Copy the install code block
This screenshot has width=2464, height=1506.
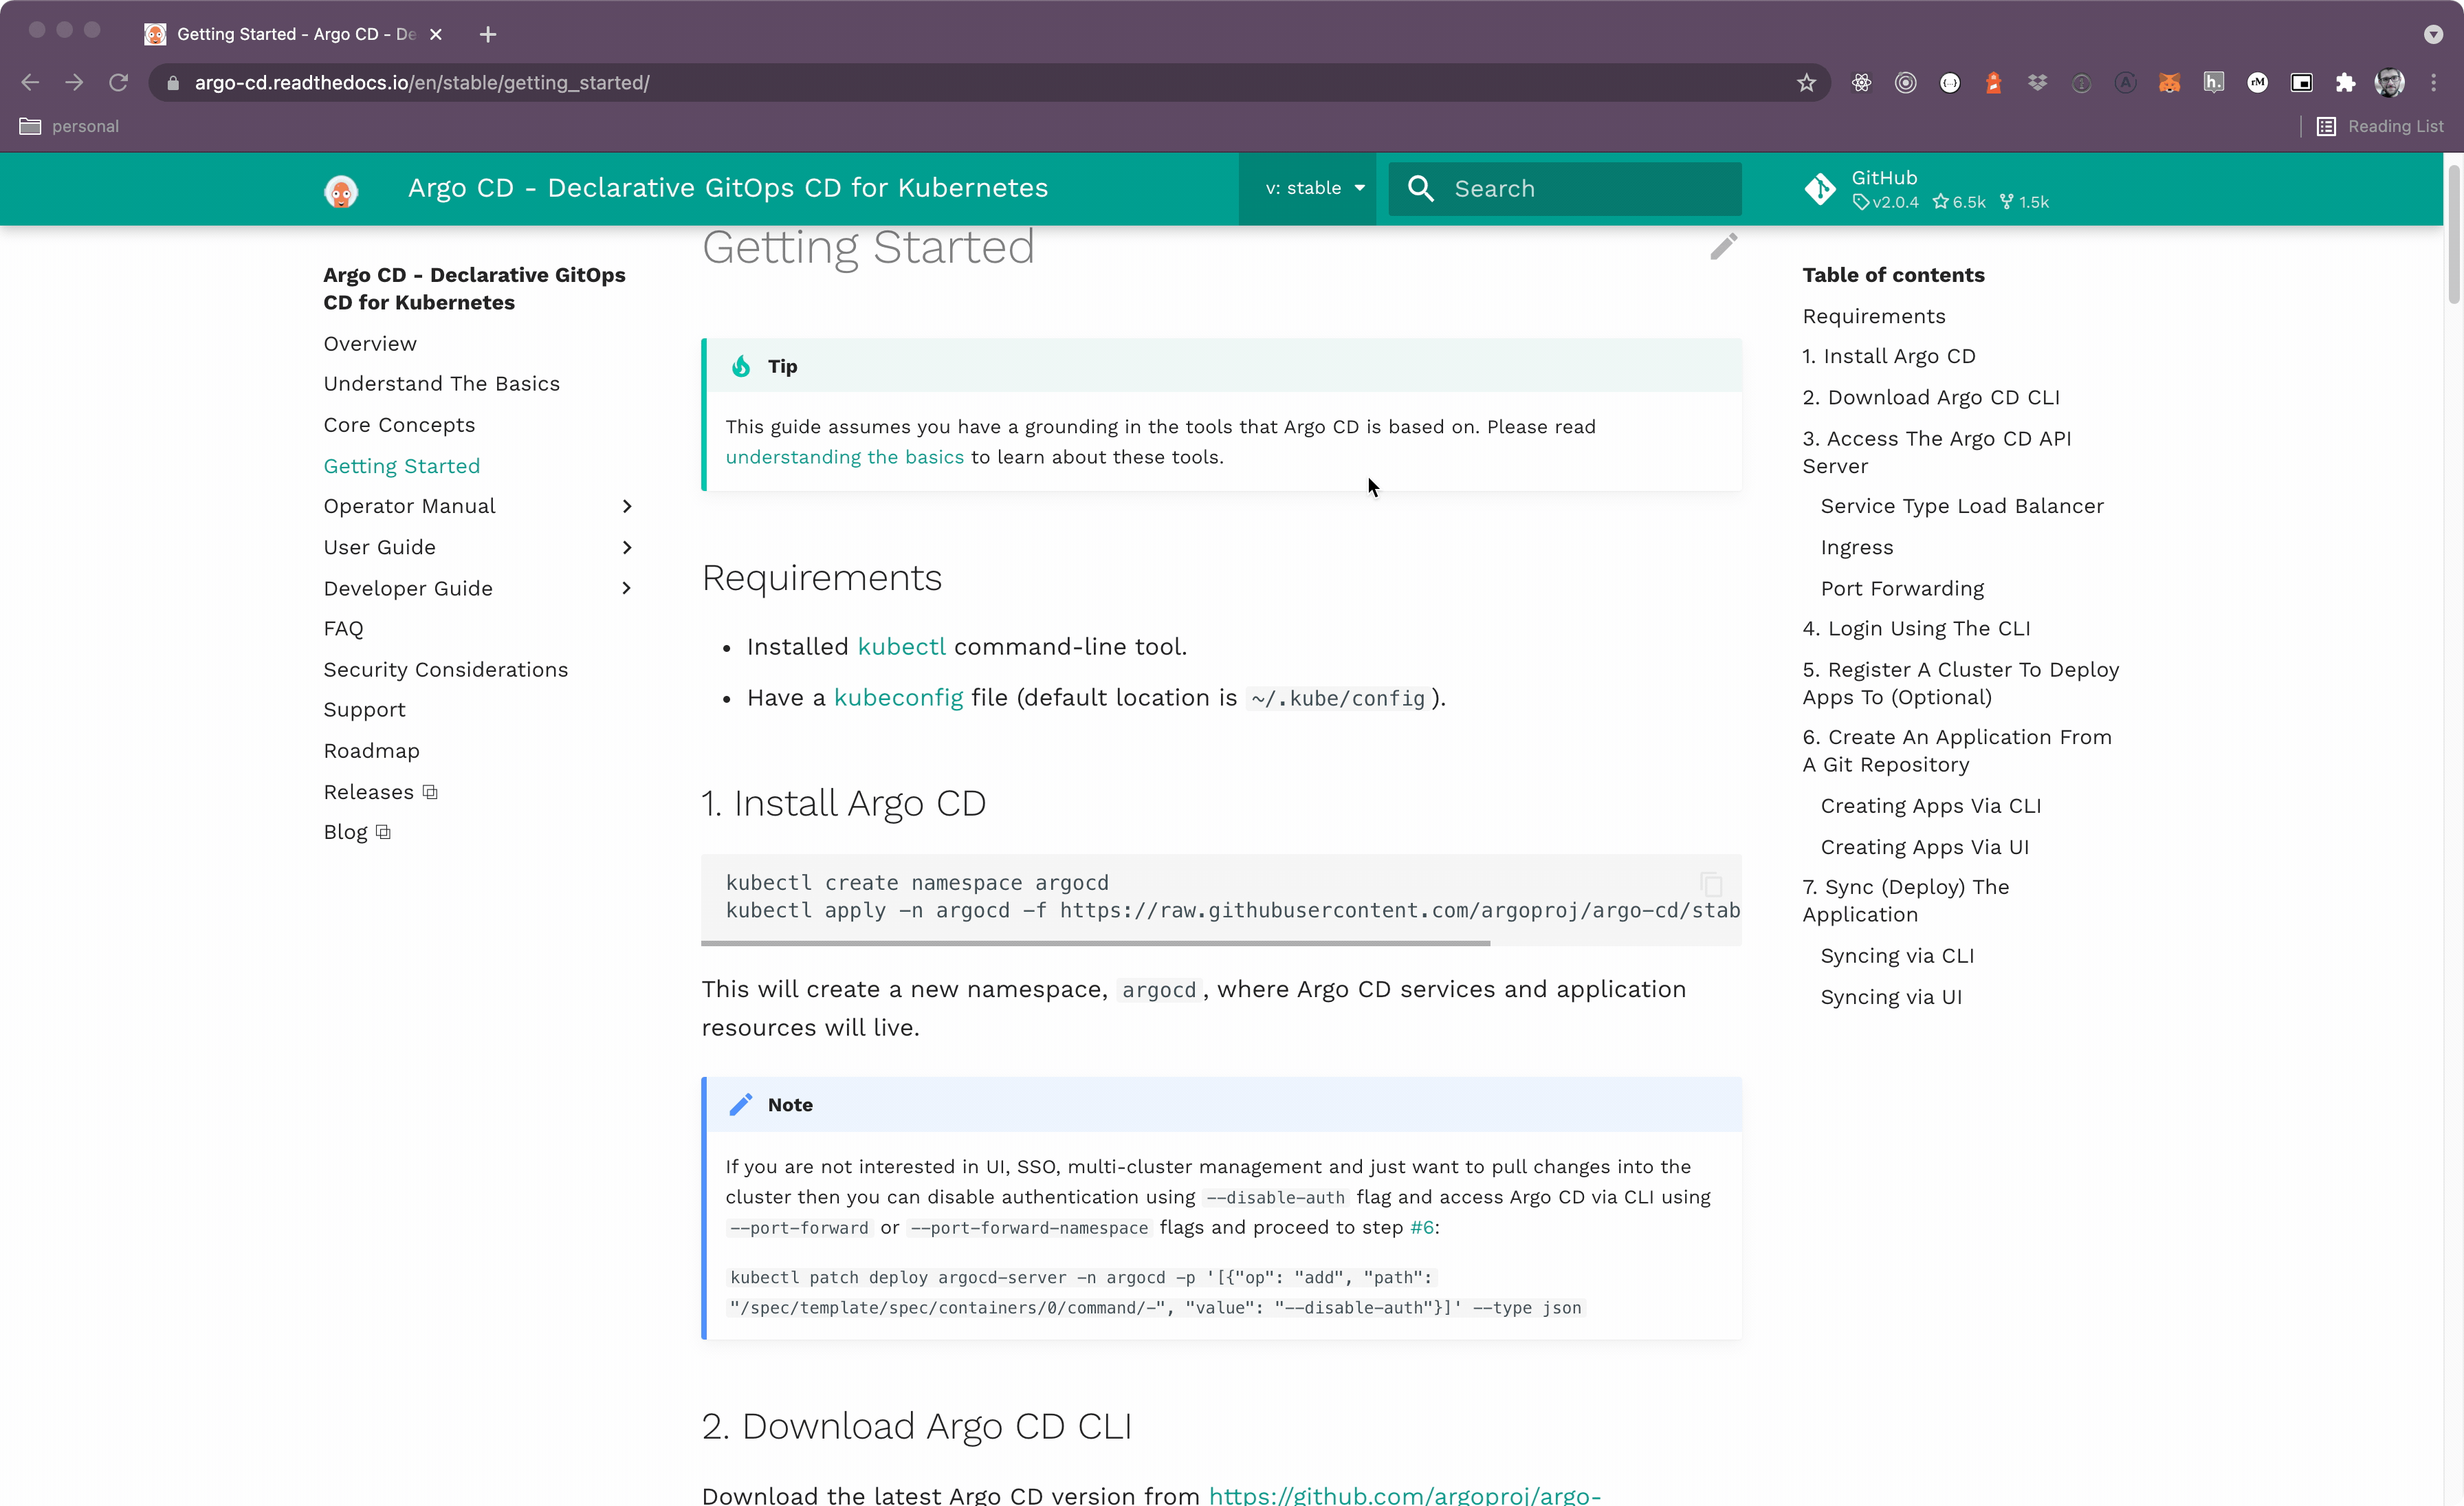click(x=1710, y=884)
